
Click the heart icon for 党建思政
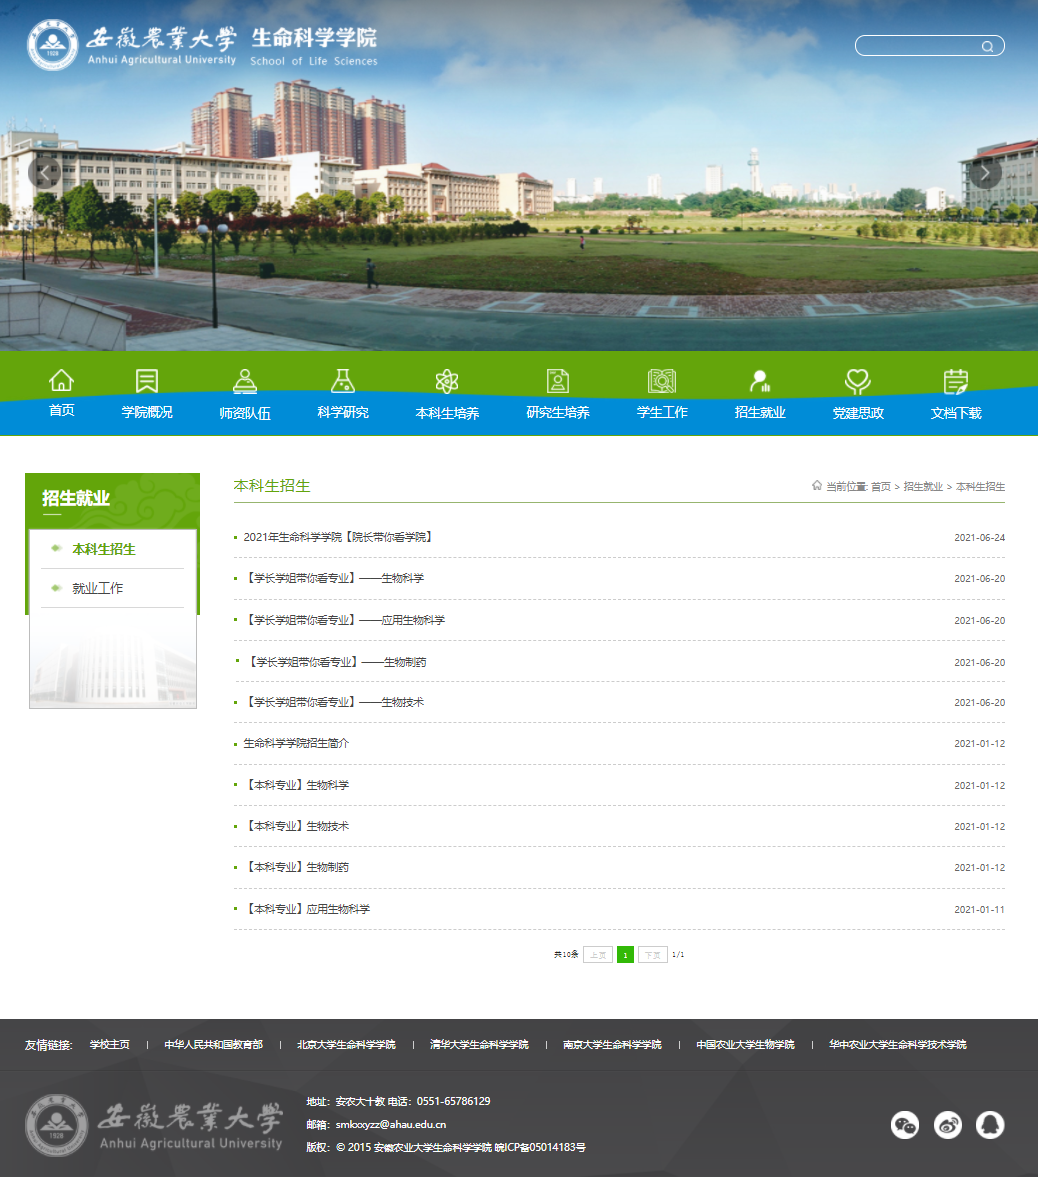(857, 381)
